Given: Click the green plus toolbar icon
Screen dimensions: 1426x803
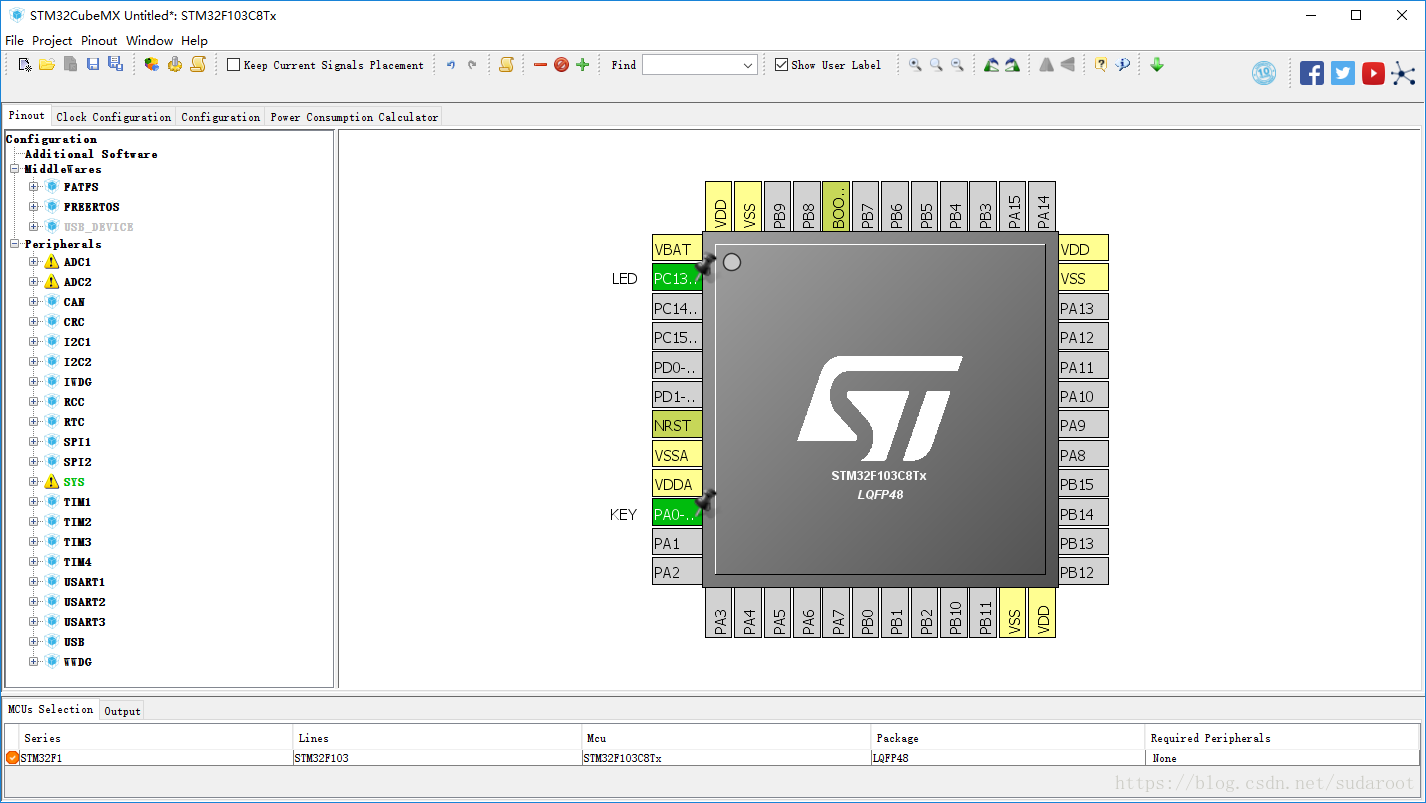Looking at the screenshot, I should (x=582, y=65).
